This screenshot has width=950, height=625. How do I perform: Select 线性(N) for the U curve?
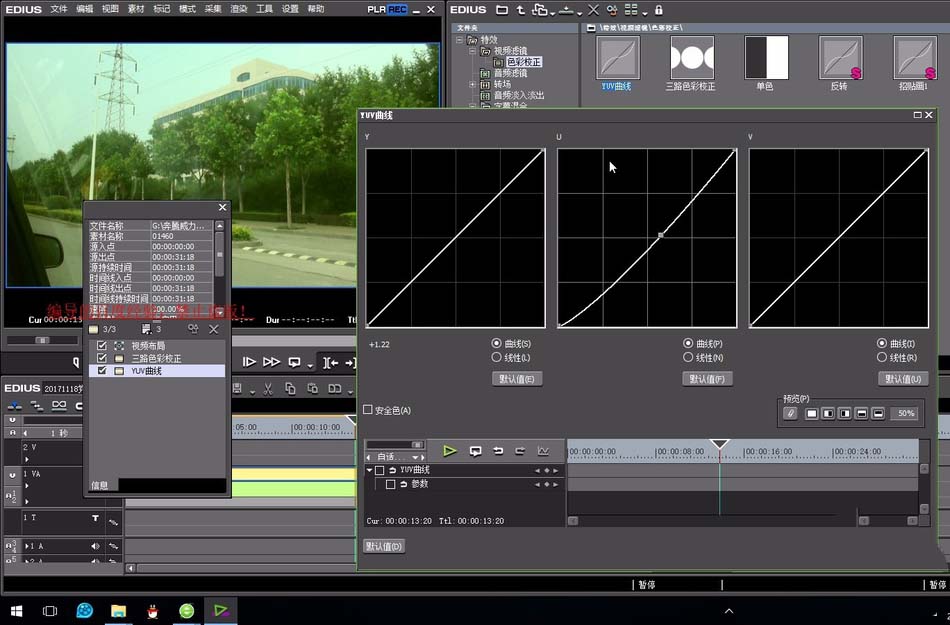(688, 357)
